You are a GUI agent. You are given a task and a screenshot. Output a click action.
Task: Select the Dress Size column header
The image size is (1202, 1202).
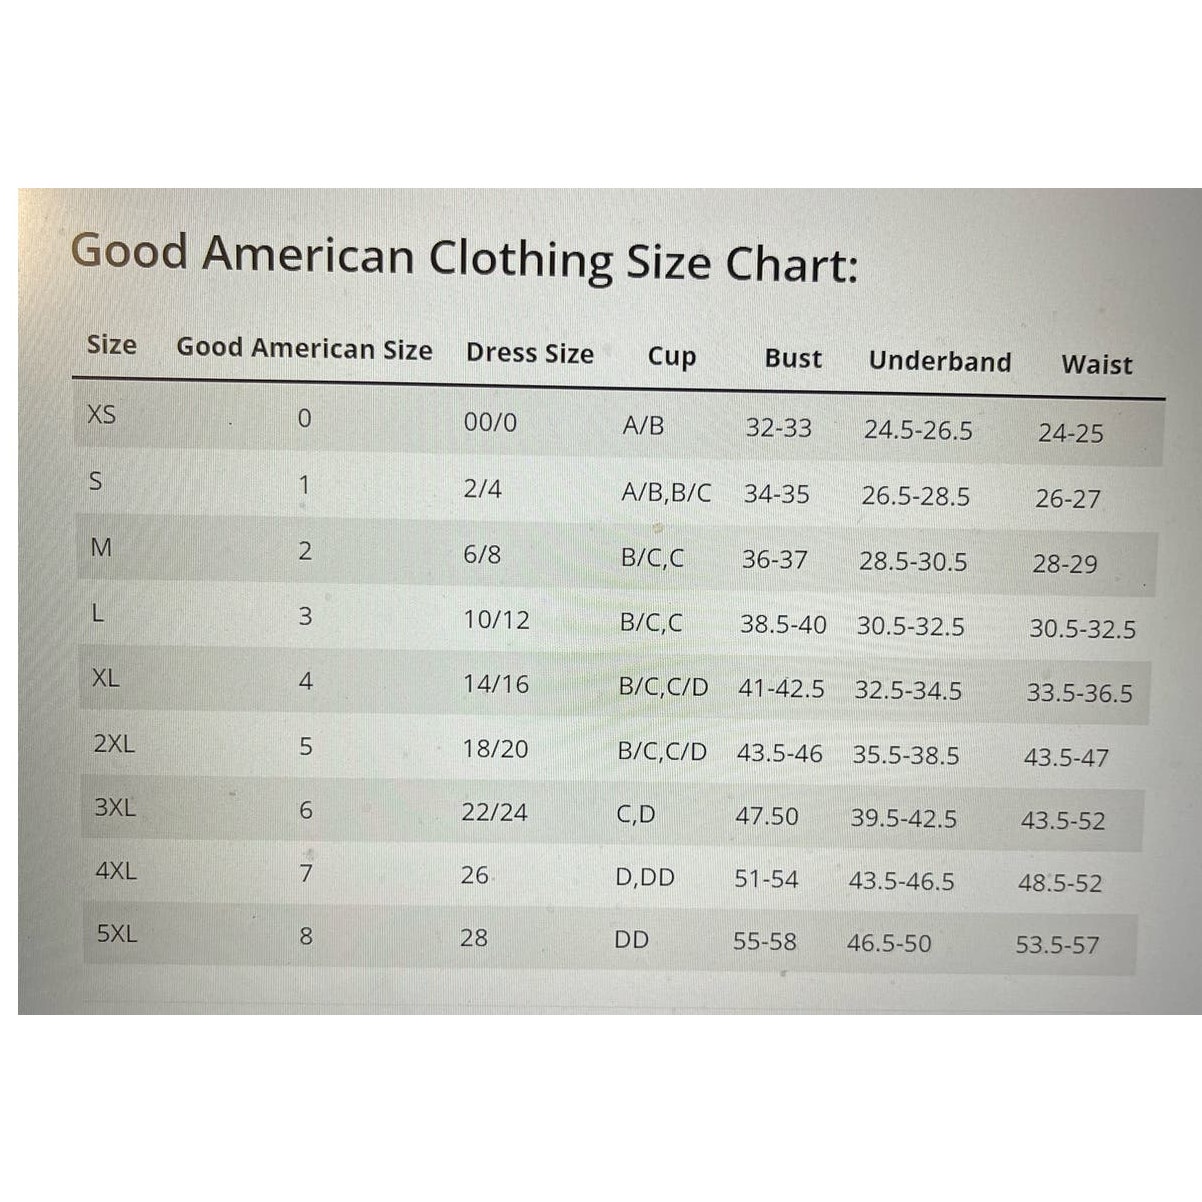(x=529, y=353)
